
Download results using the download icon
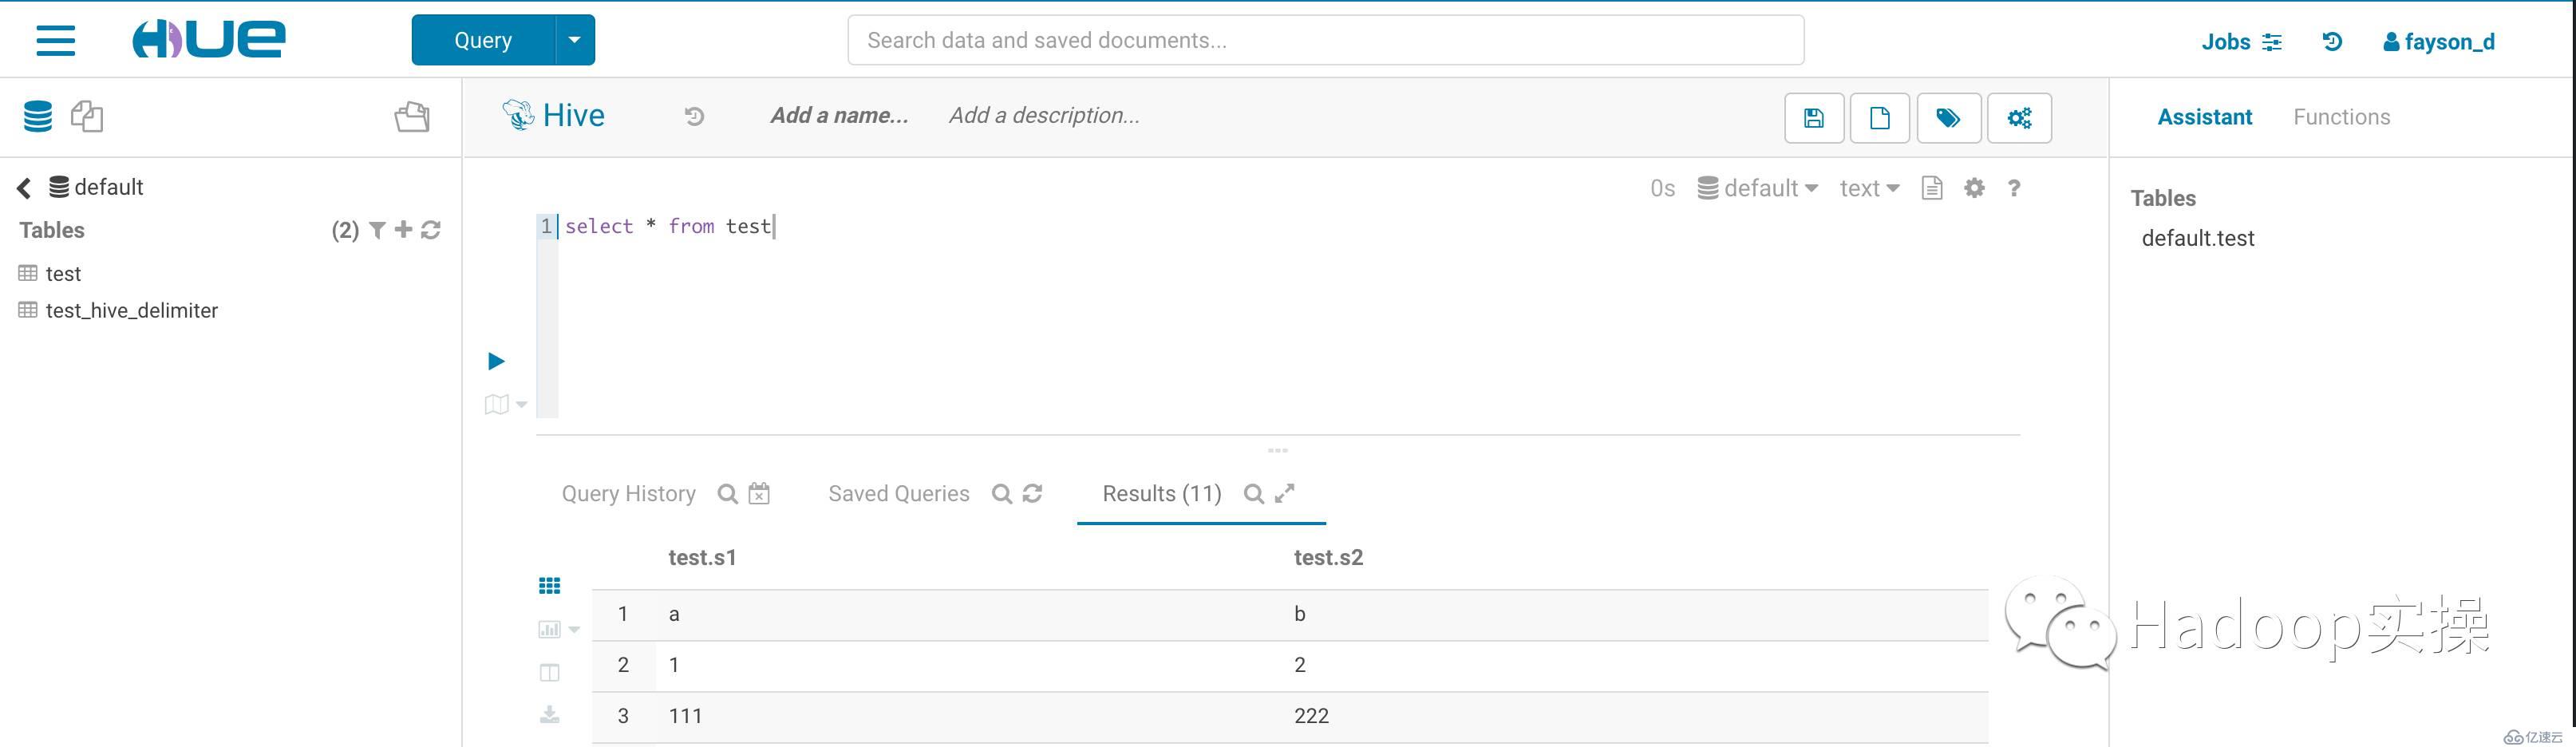click(x=550, y=714)
